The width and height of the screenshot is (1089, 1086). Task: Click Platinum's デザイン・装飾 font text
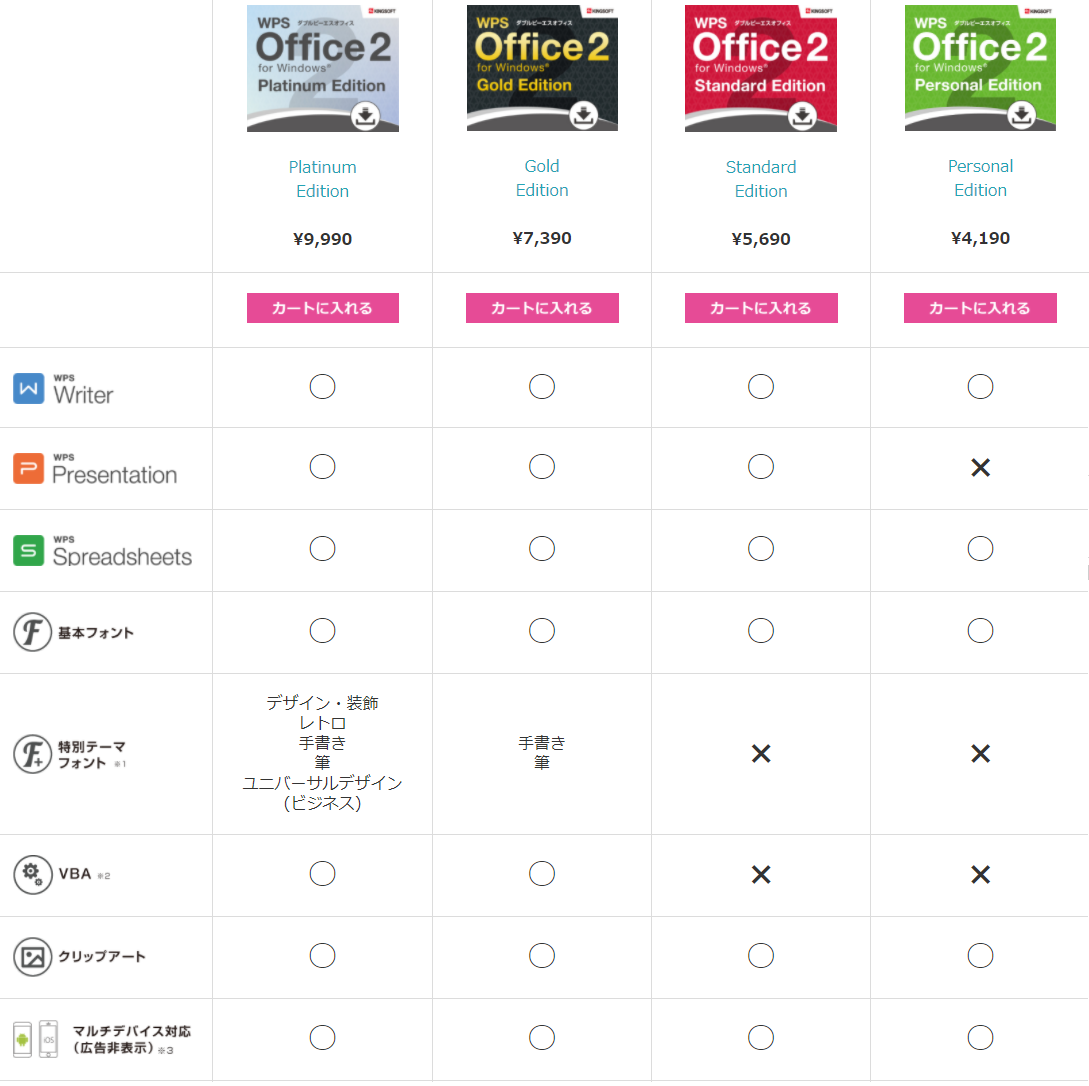coord(322,703)
